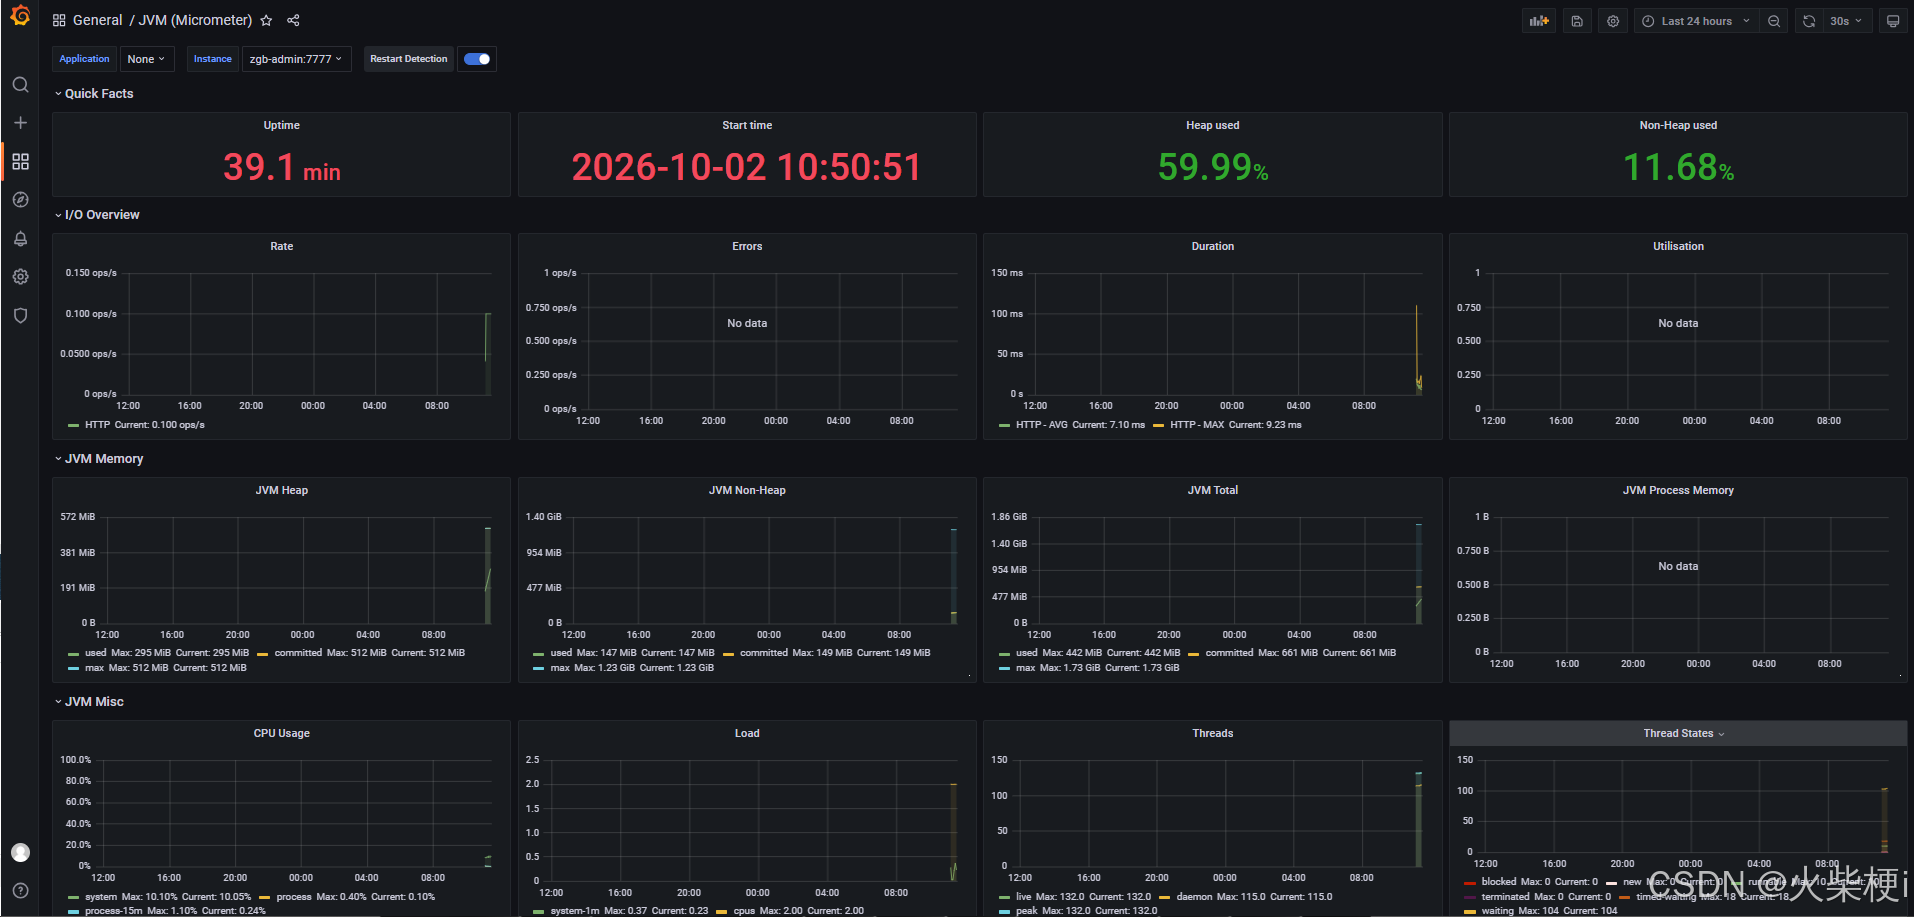
Task: Open the CPU Usage panel title menu
Action: click(x=281, y=733)
